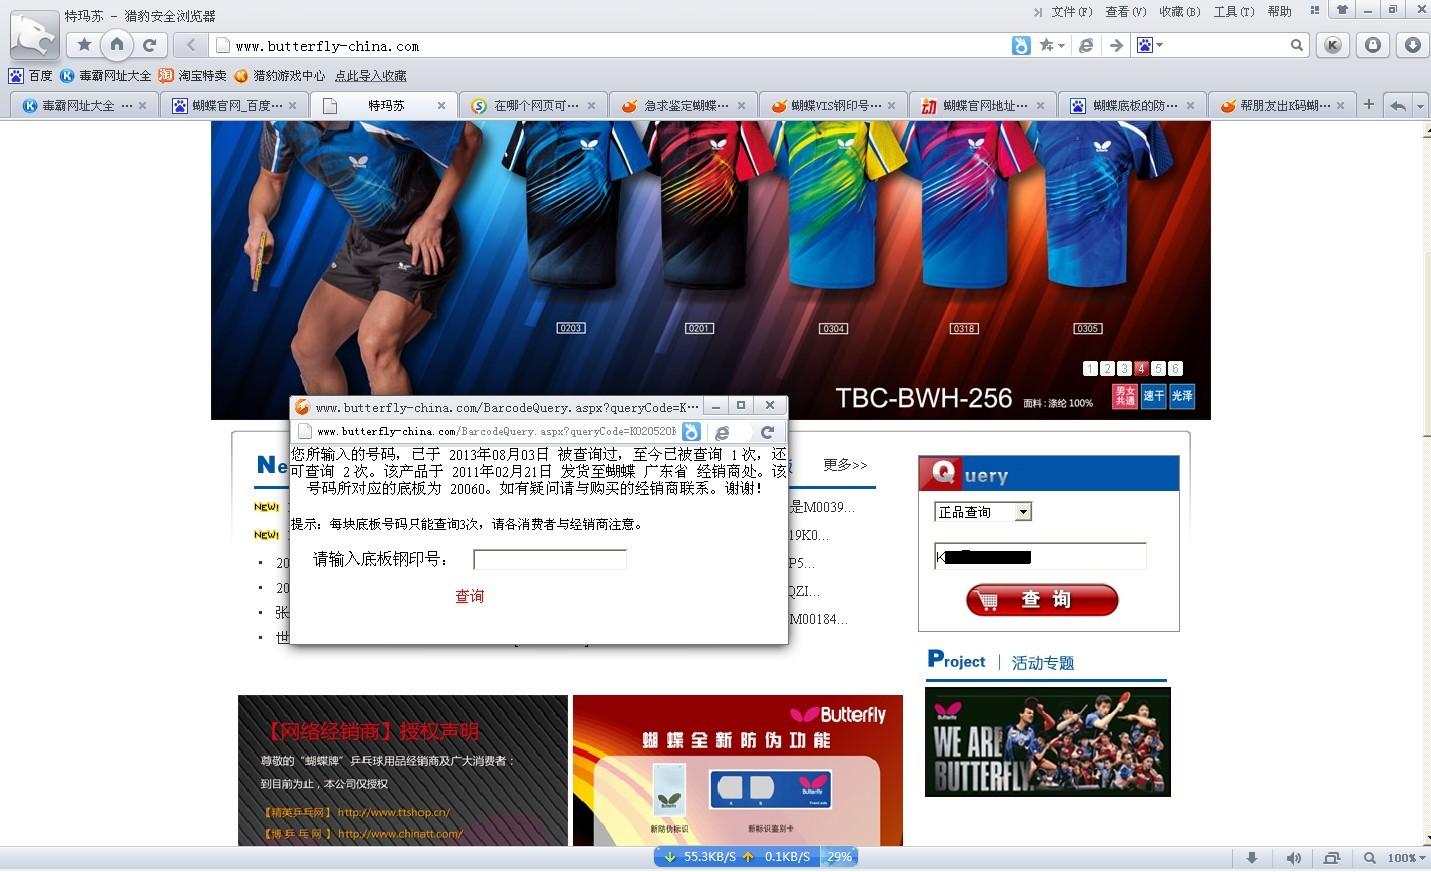Viewport: 1431px width, 872px height.
Task: Click the leopard browser logo icon top-left
Action: [33, 35]
